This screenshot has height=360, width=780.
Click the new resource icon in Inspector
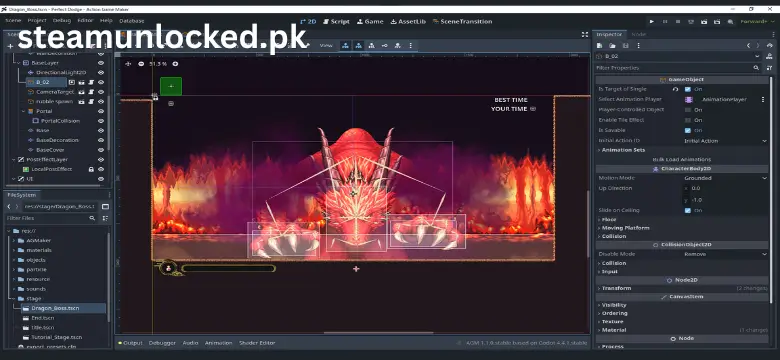600,45
